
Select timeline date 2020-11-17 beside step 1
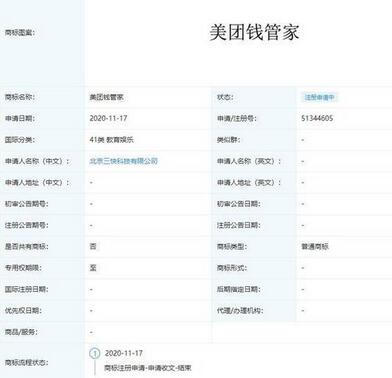pos(124,353)
